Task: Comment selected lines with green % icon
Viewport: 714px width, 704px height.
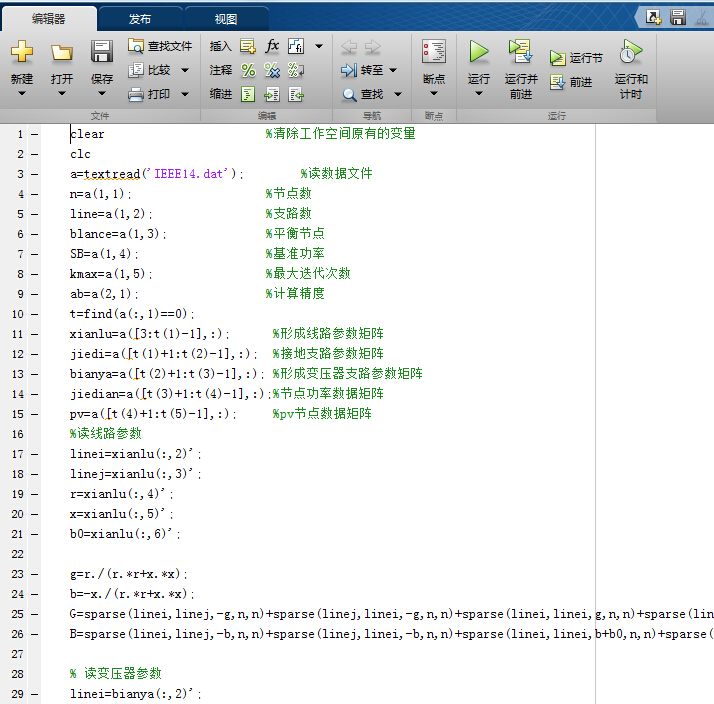Action: pos(248,70)
